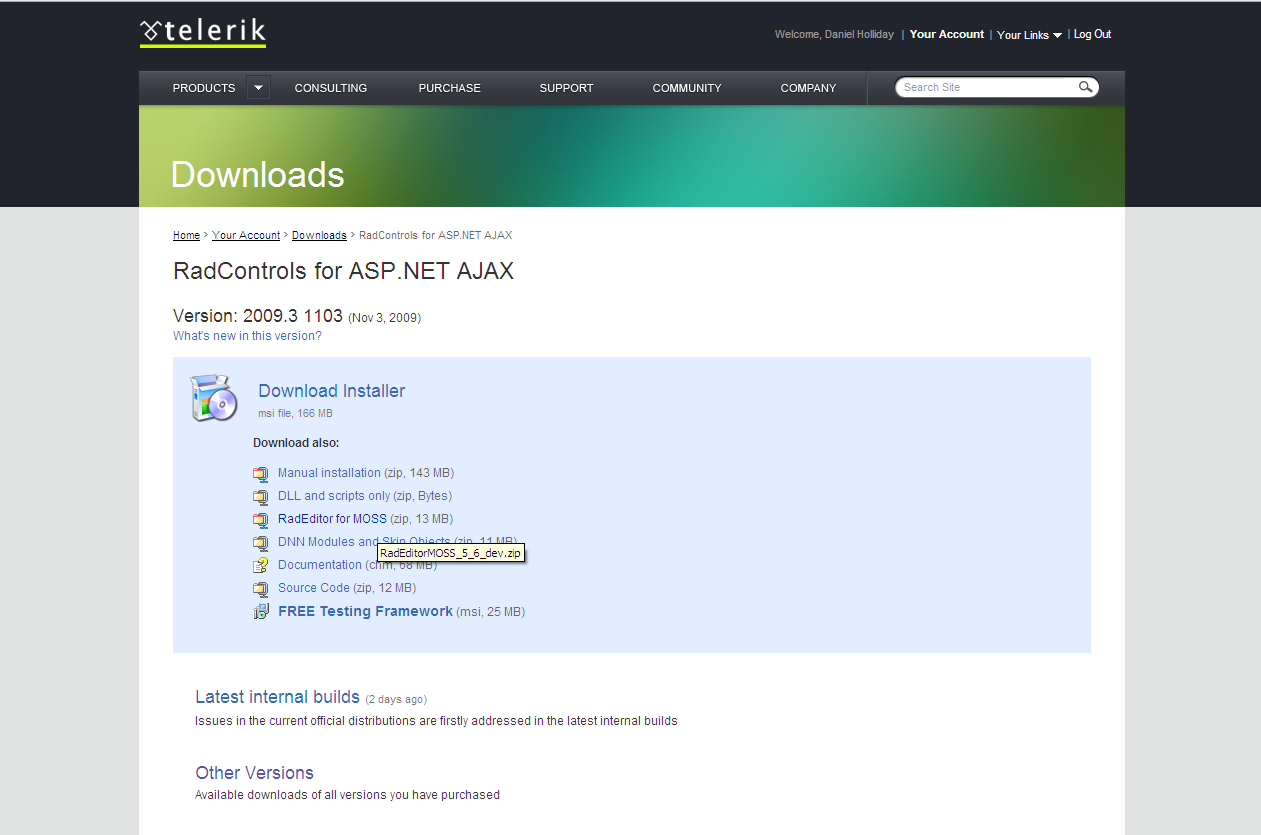Click the Version: 2009.3 1103 text
This screenshot has width=1261, height=835.
coord(258,316)
